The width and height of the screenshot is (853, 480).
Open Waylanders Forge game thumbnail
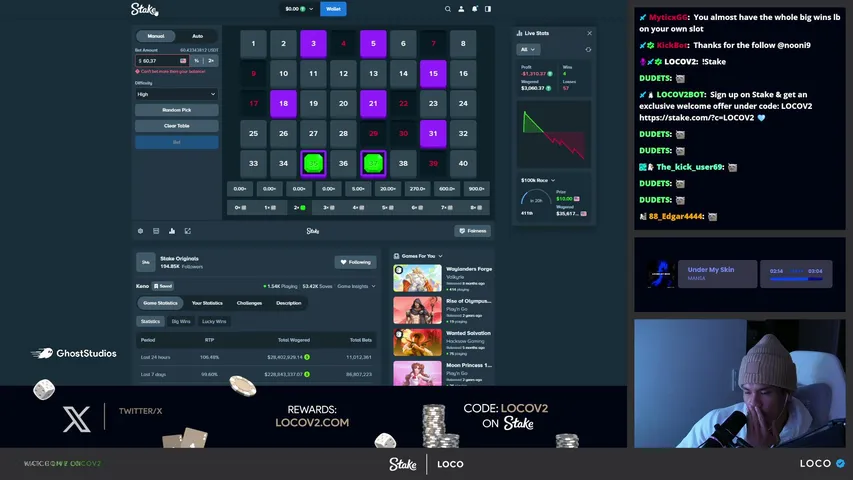tap(417, 278)
